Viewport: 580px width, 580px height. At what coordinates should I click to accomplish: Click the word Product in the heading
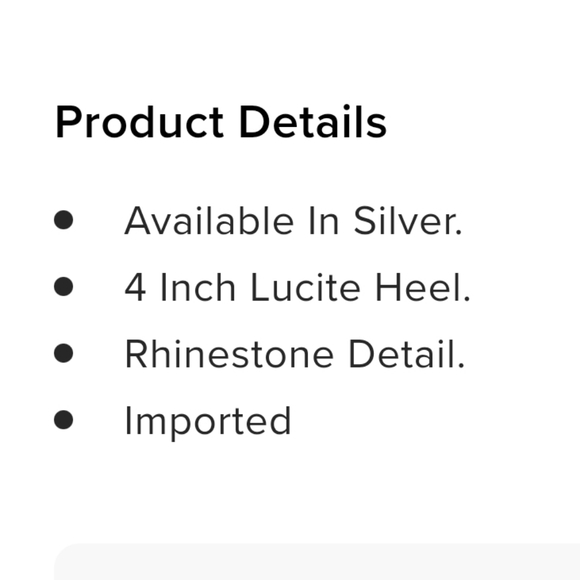(x=139, y=122)
